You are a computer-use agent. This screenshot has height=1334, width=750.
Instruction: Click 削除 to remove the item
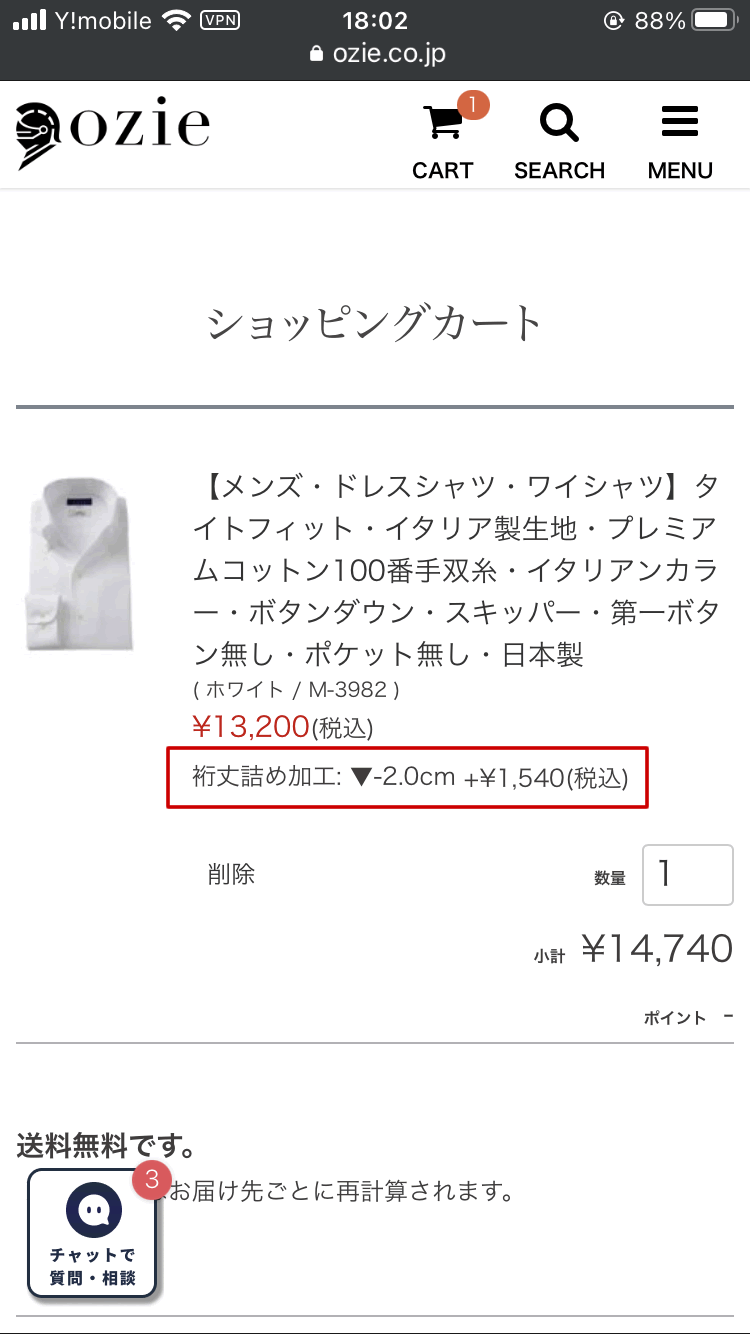pos(231,874)
